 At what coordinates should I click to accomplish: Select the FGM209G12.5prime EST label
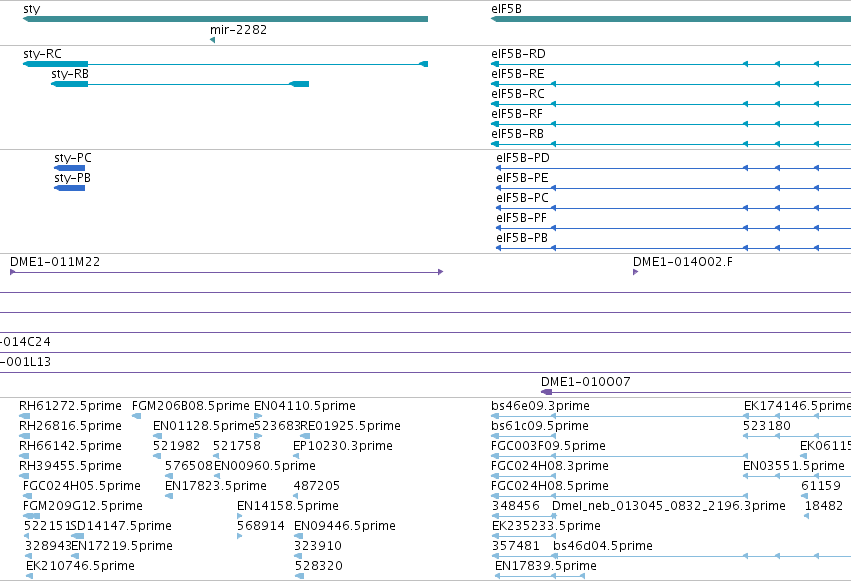pyautogui.click(x=82, y=506)
